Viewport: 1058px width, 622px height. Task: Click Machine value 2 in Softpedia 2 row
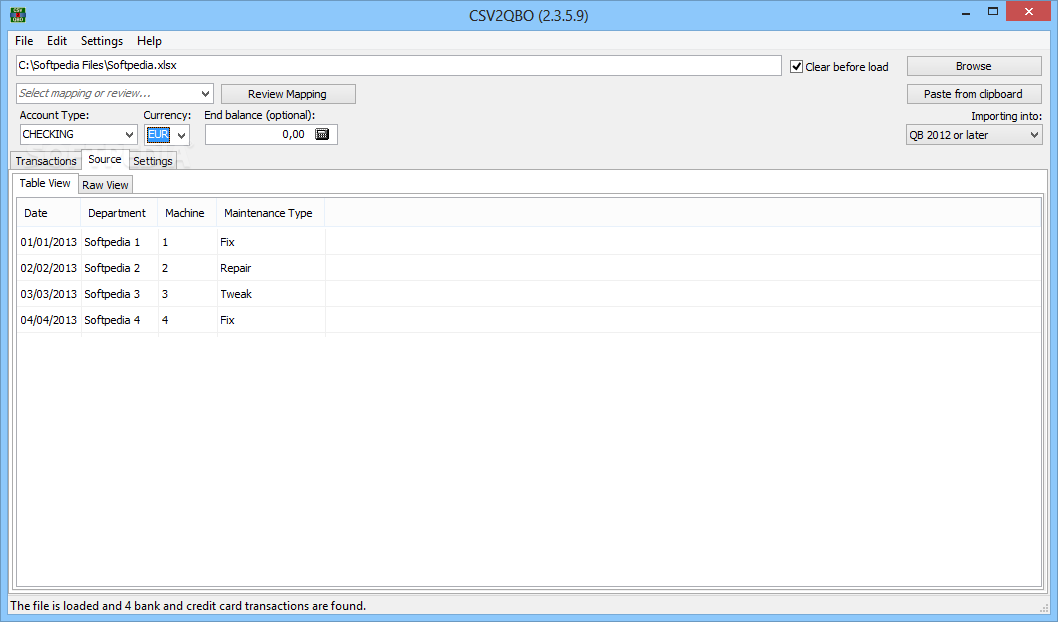pyautogui.click(x=188, y=268)
